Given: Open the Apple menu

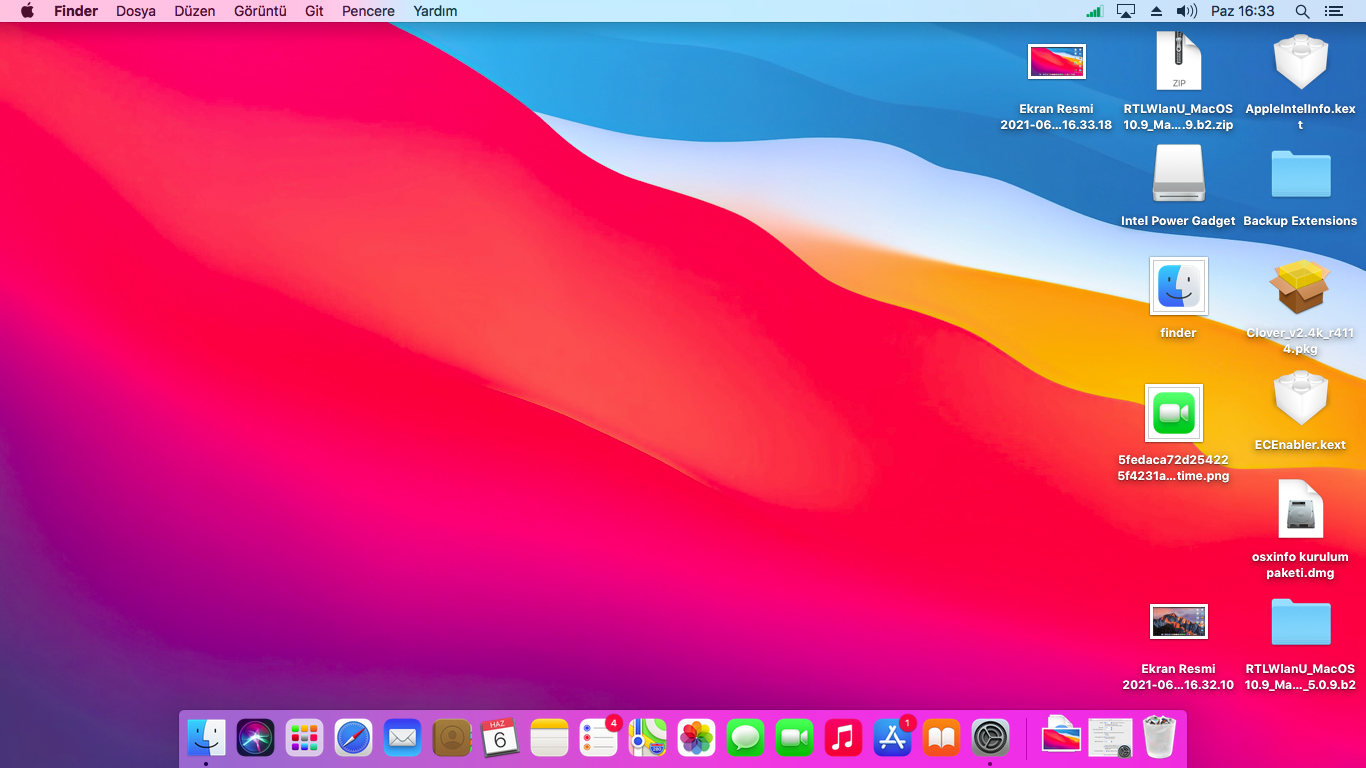Looking at the screenshot, I should (27, 11).
